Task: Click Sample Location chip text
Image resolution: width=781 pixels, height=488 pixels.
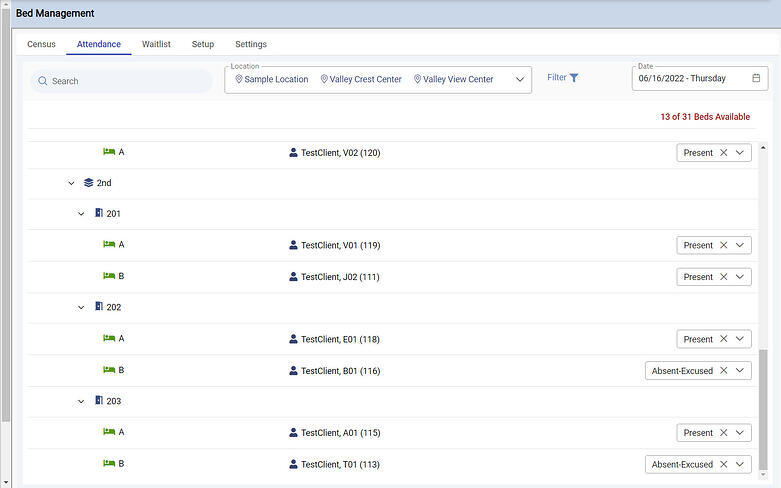Action: coord(276,79)
